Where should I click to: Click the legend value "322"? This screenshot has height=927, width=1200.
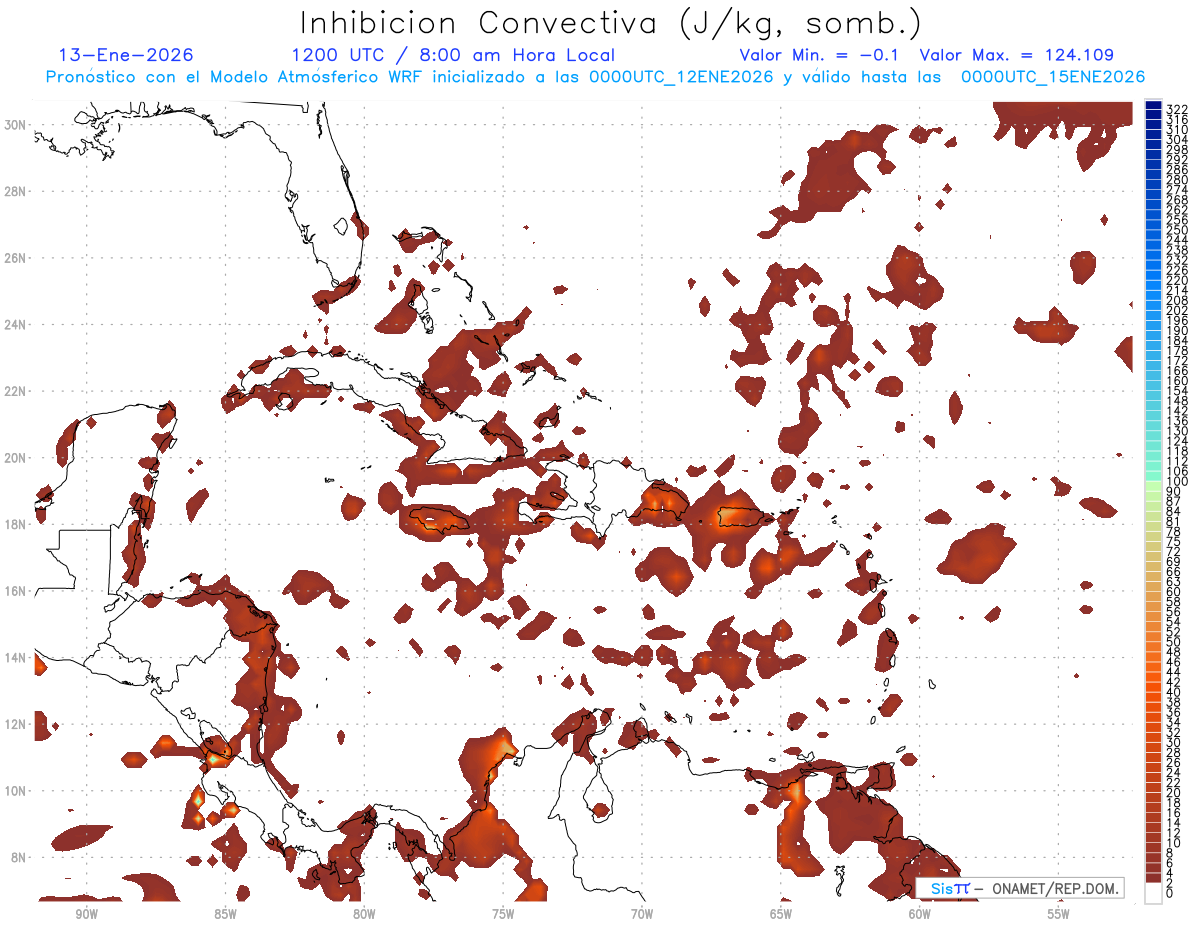pyautogui.click(x=1177, y=108)
